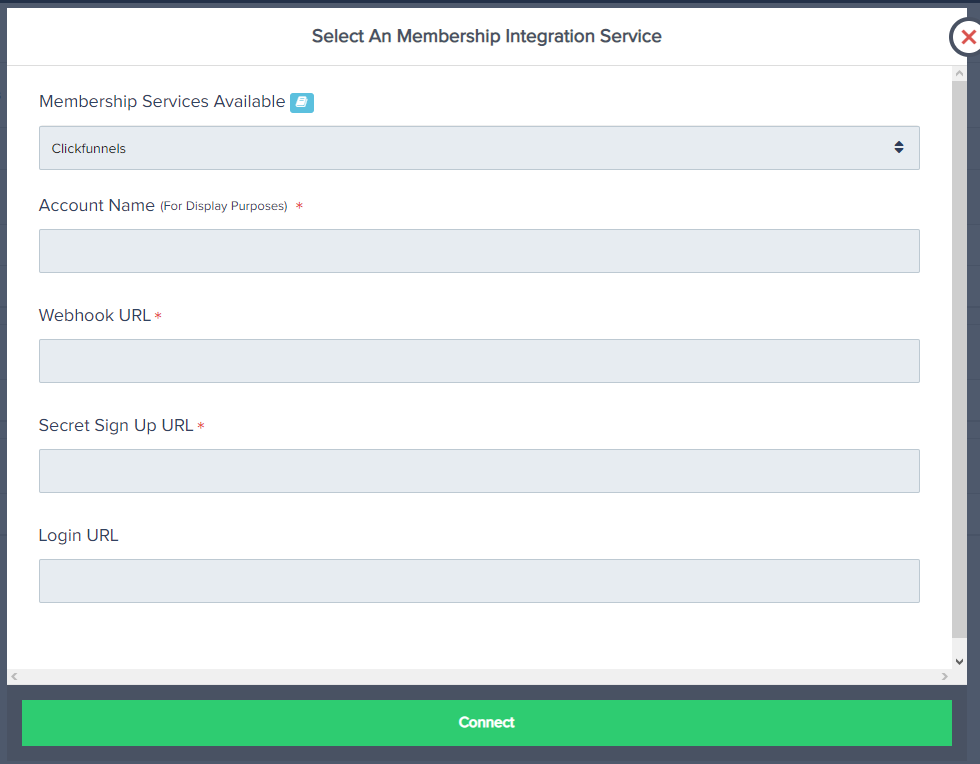The height and width of the screenshot is (764, 980).
Task: Click the Webhook URL label
Action: pos(95,315)
